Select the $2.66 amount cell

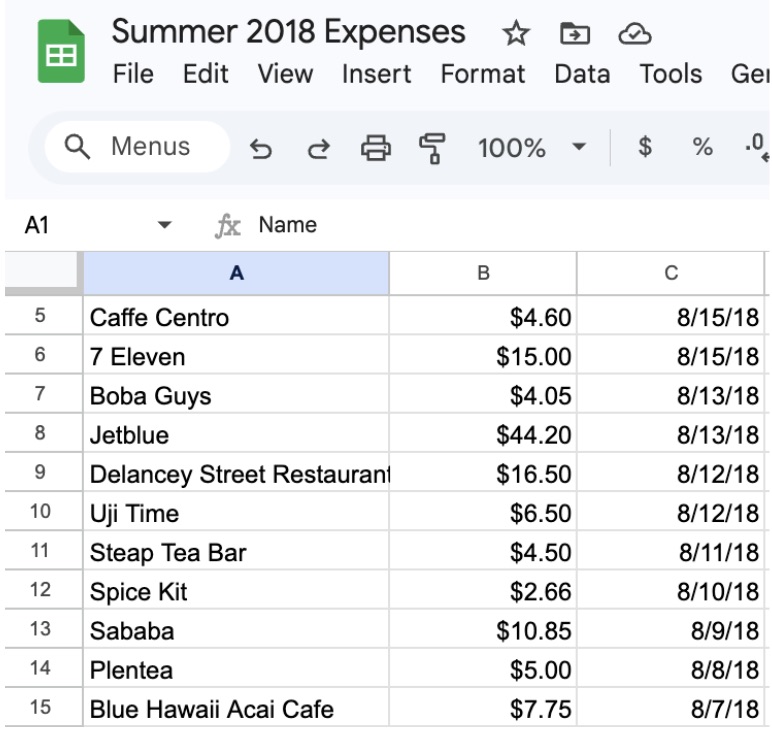(483, 590)
